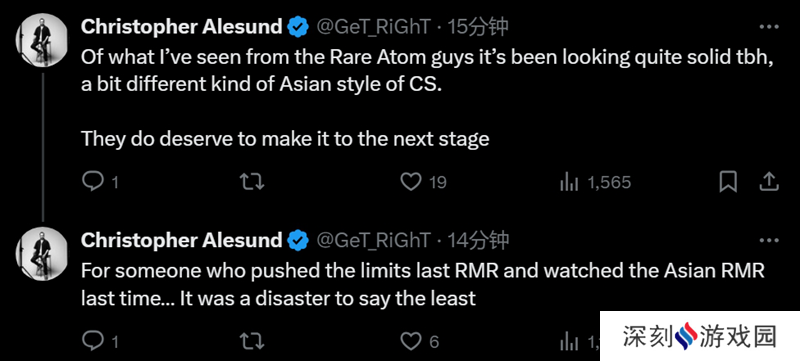Like the tweet with 6 likes
Image resolution: width=800 pixels, height=361 pixels.
tap(419, 341)
